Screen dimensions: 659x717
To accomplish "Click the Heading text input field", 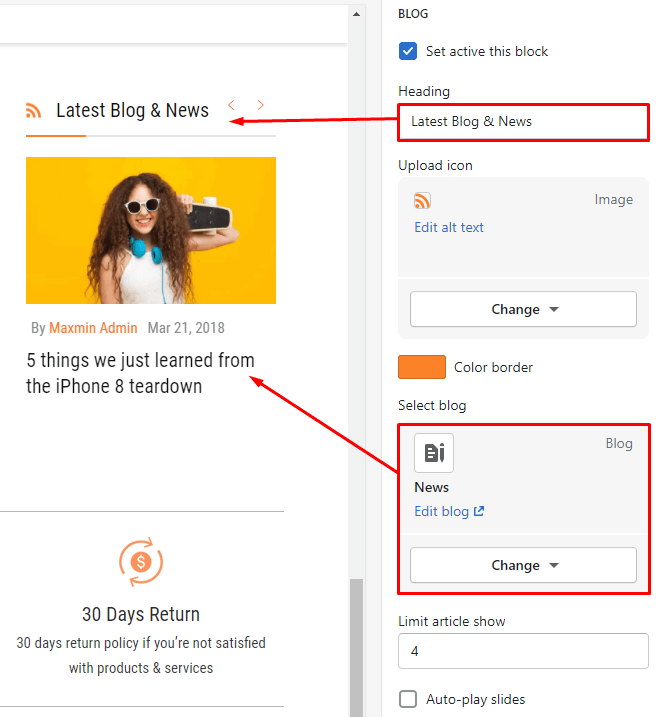I will [523, 122].
